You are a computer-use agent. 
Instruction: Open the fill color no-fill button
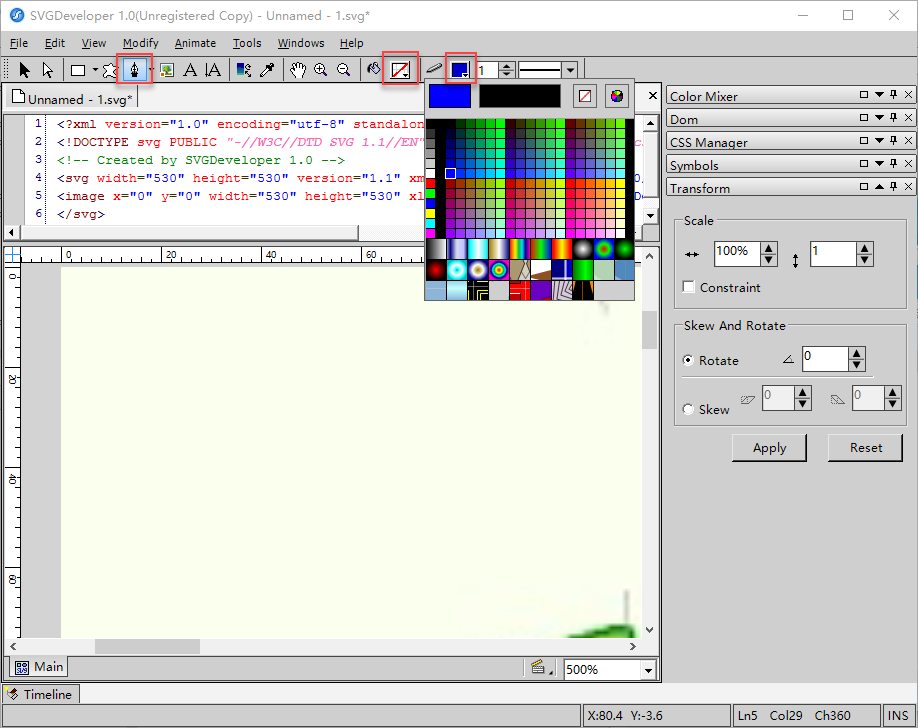(x=400, y=70)
